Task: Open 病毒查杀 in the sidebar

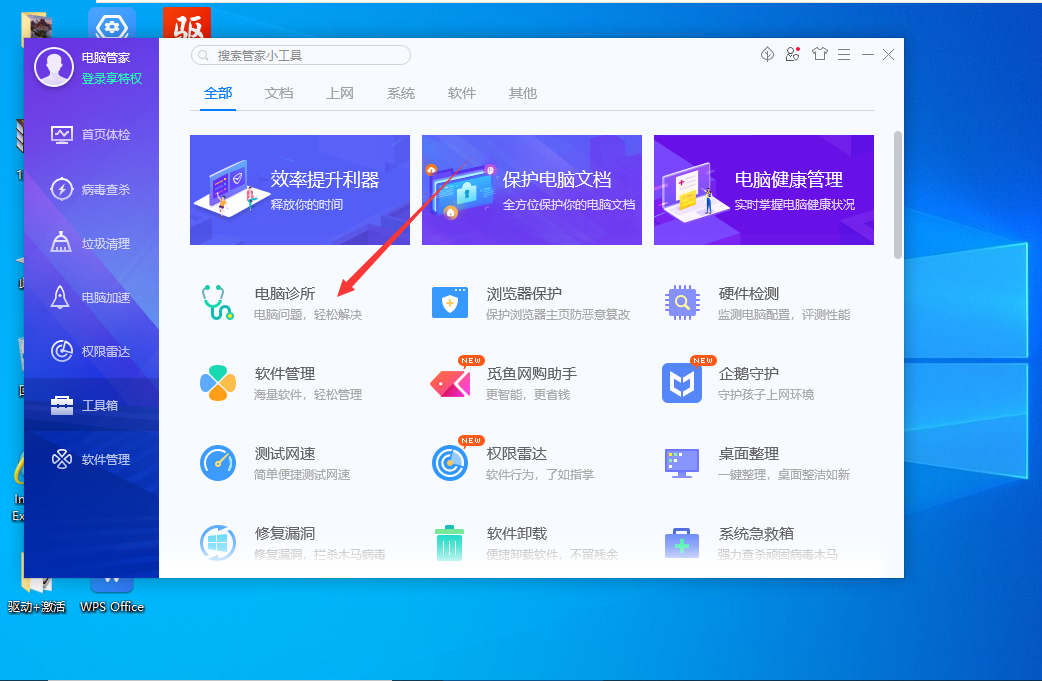Action: coord(91,189)
